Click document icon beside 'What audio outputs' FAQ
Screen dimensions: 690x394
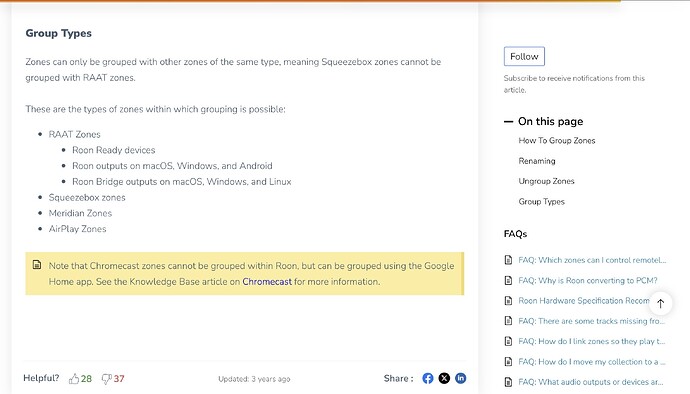[508, 382]
